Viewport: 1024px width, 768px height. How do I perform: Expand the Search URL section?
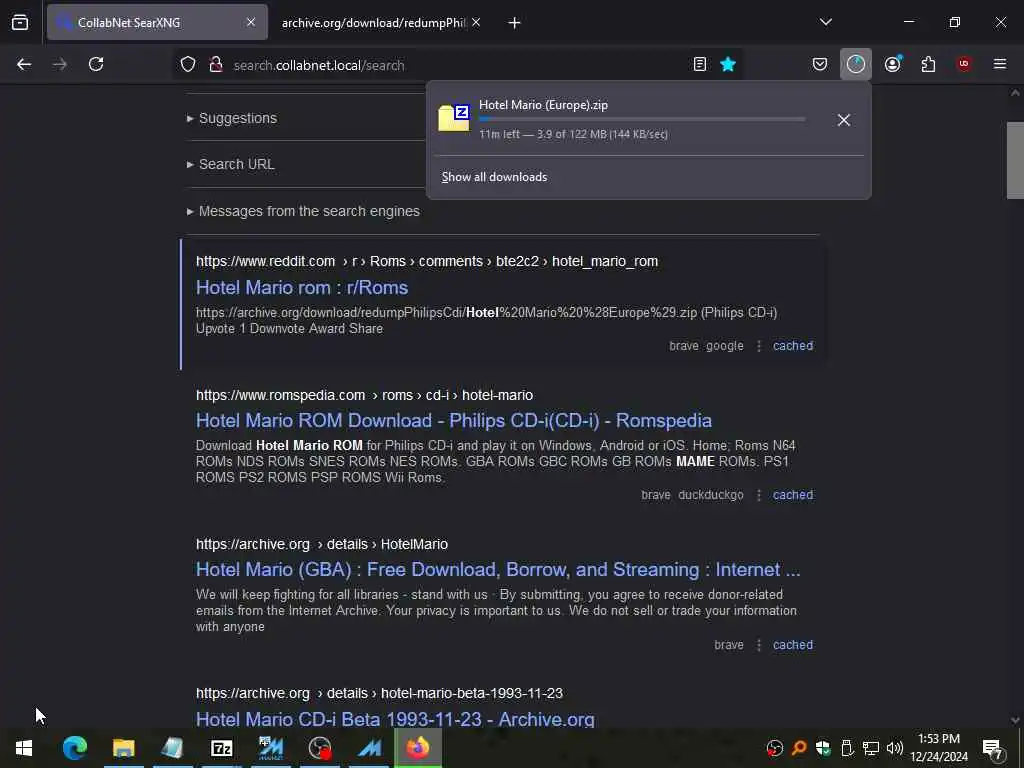point(231,165)
